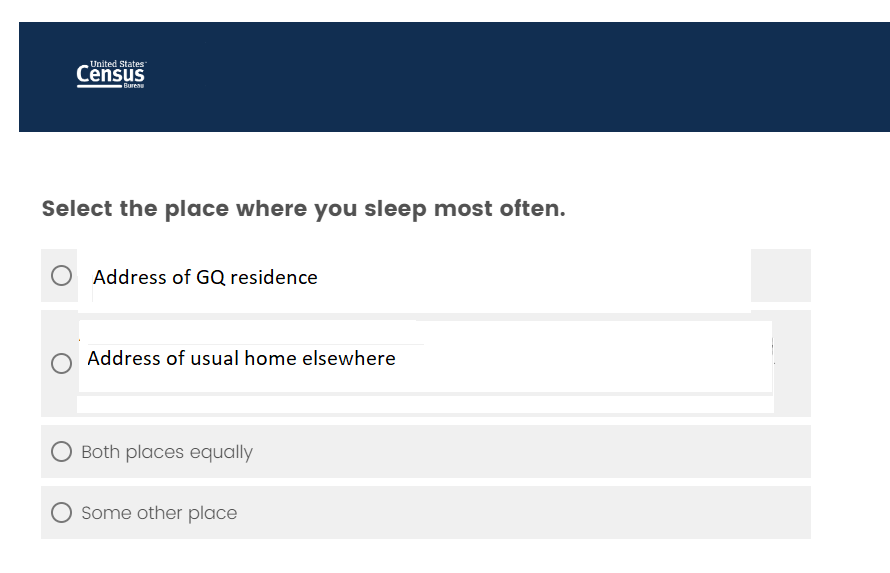Click the "Both places equally" label text
This screenshot has width=890, height=573.
tap(167, 452)
